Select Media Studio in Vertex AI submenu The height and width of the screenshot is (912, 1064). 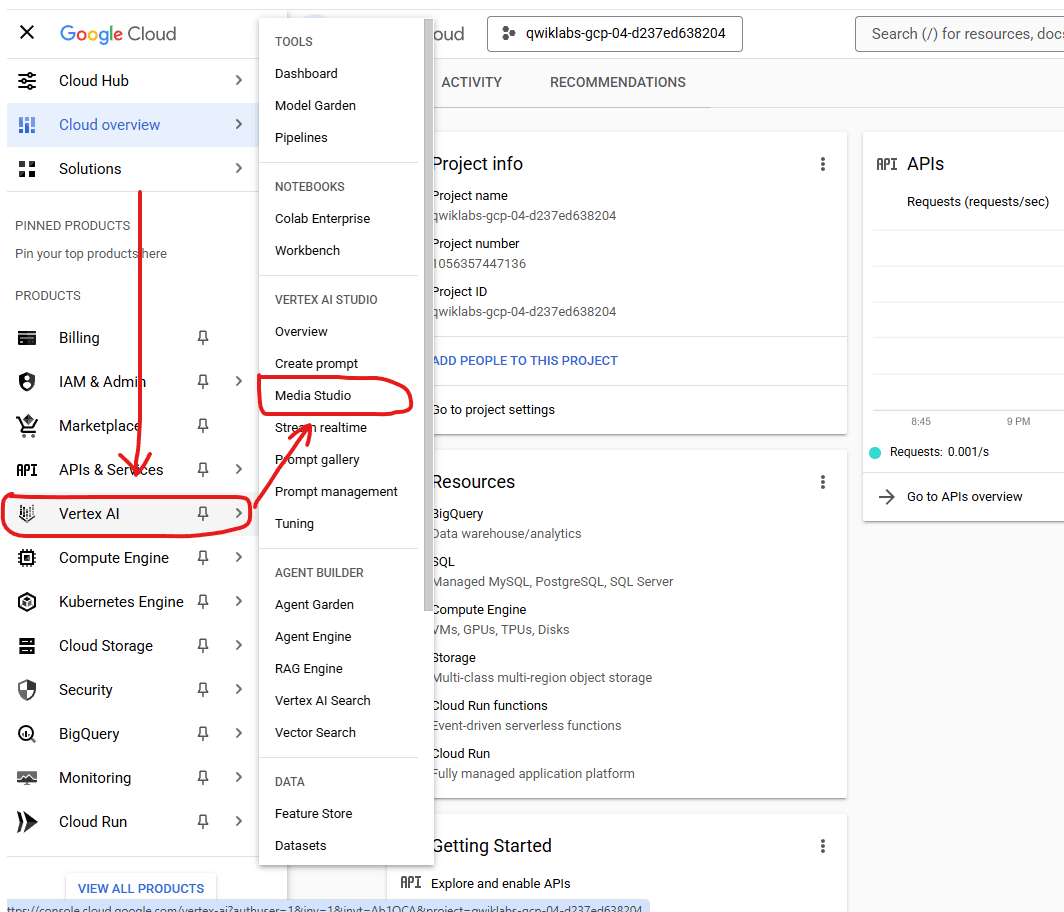click(x=313, y=396)
